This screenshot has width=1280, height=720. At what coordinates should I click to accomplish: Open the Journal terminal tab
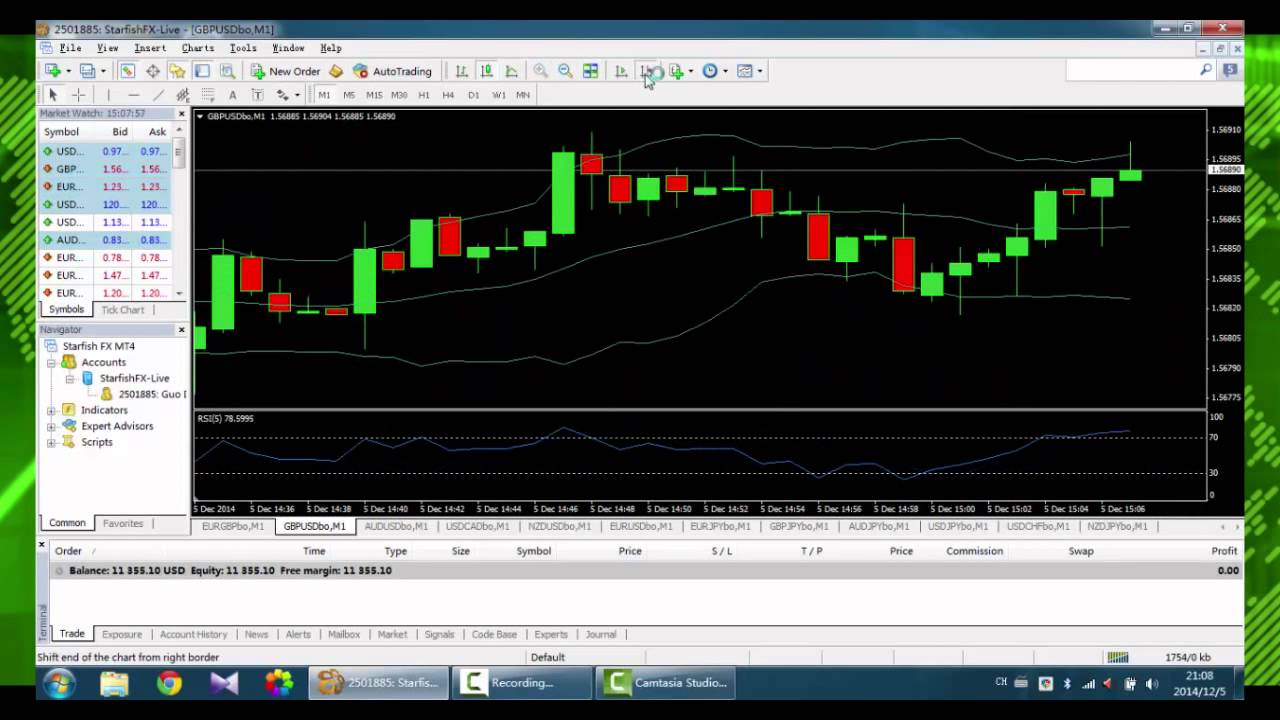pyautogui.click(x=601, y=634)
